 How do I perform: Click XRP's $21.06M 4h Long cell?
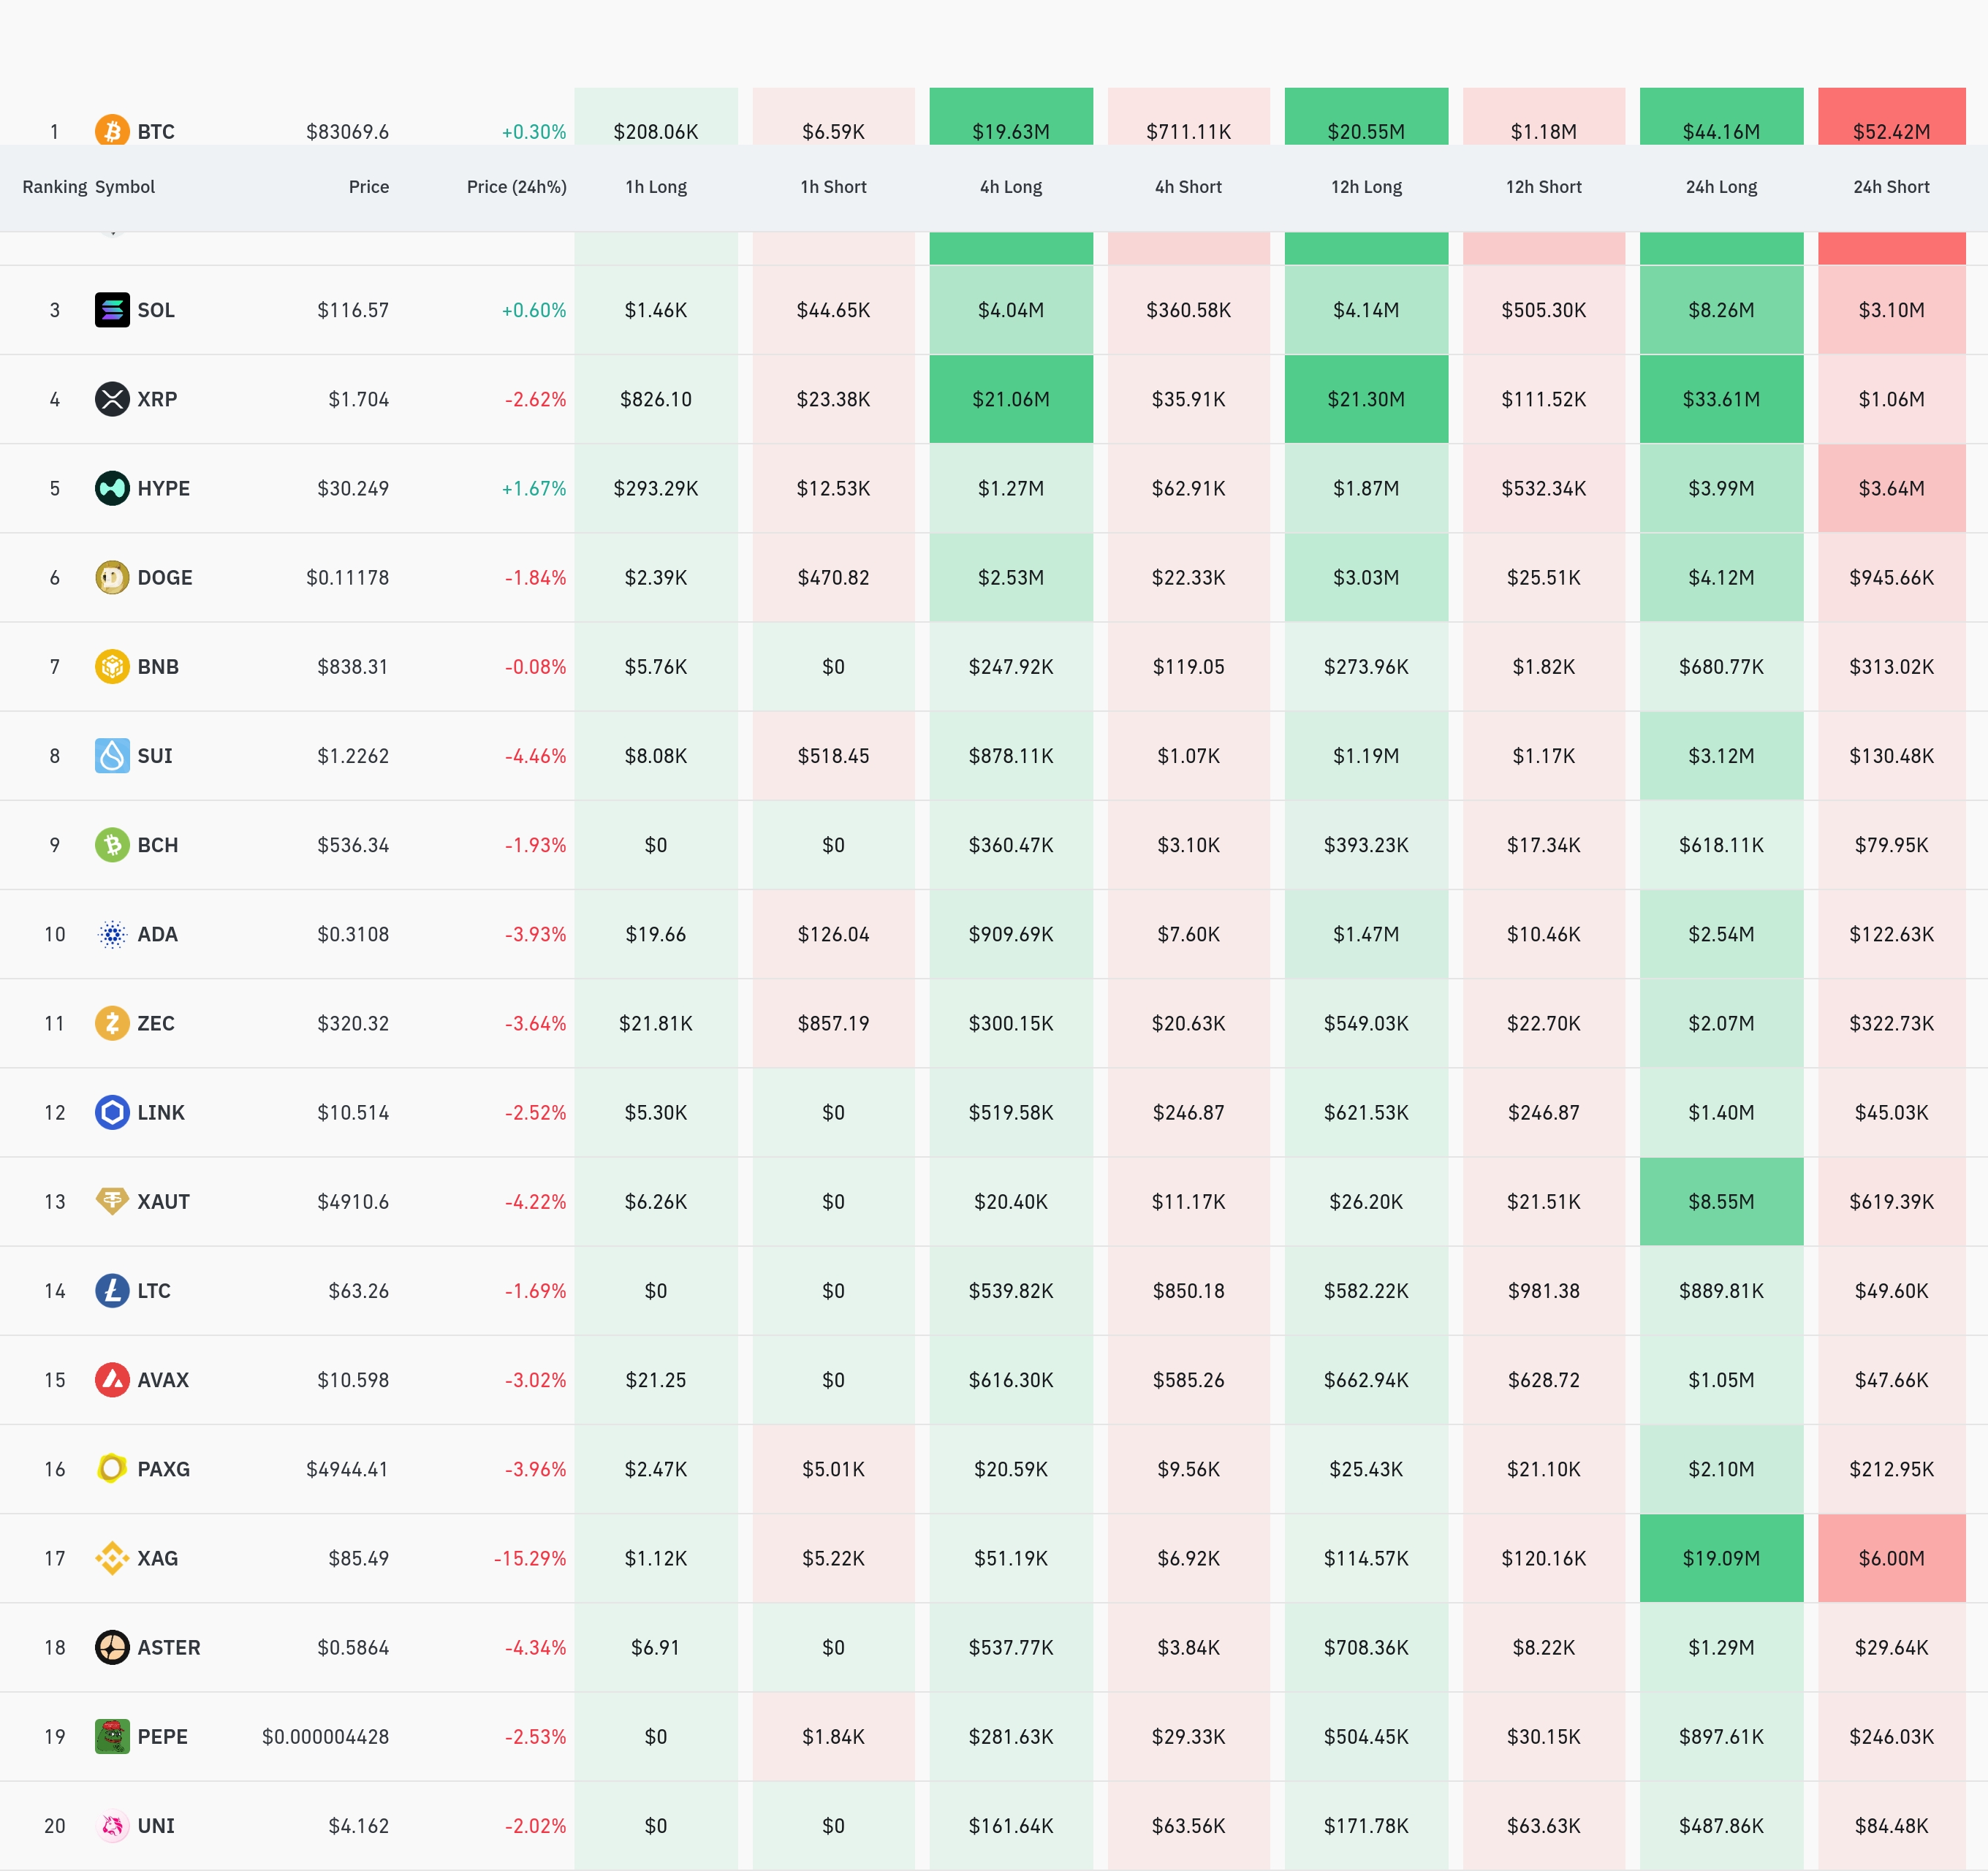pos(1010,399)
